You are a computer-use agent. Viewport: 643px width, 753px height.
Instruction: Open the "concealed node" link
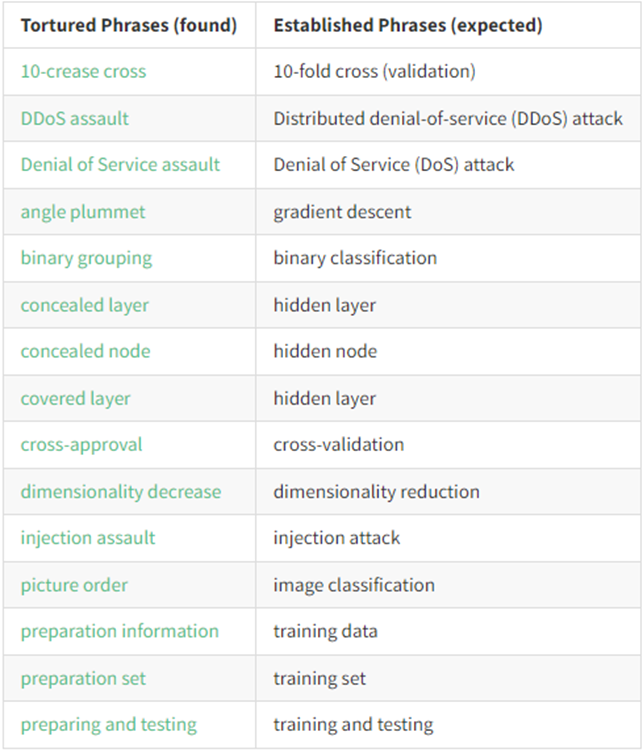tap(86, 351)
